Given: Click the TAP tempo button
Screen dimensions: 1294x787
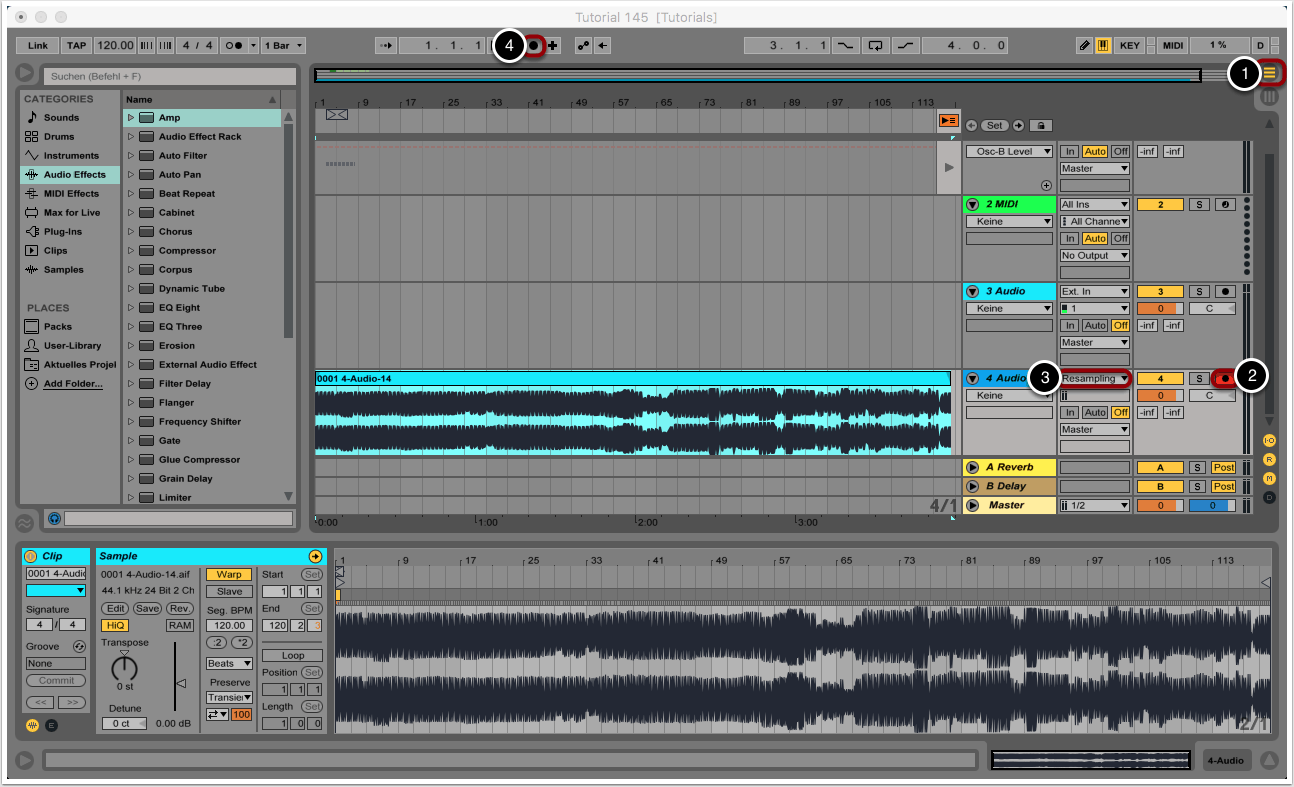Looking at the screenshot, I should click(76, 46).
